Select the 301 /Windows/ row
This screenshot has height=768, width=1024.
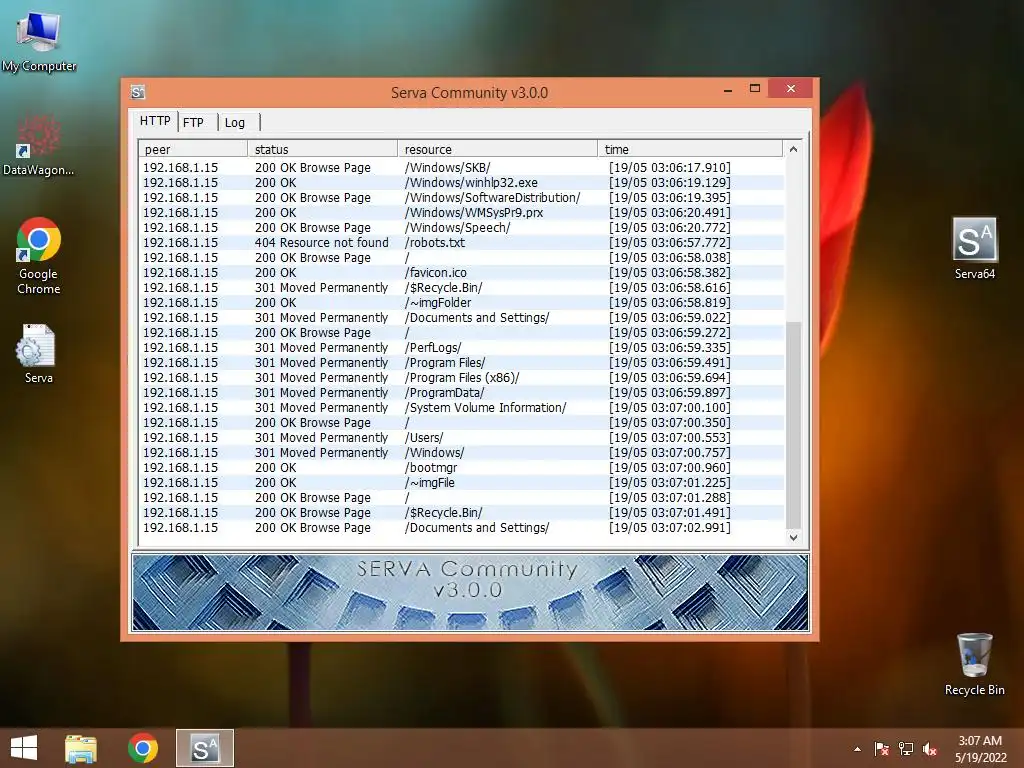coord(462,453)
